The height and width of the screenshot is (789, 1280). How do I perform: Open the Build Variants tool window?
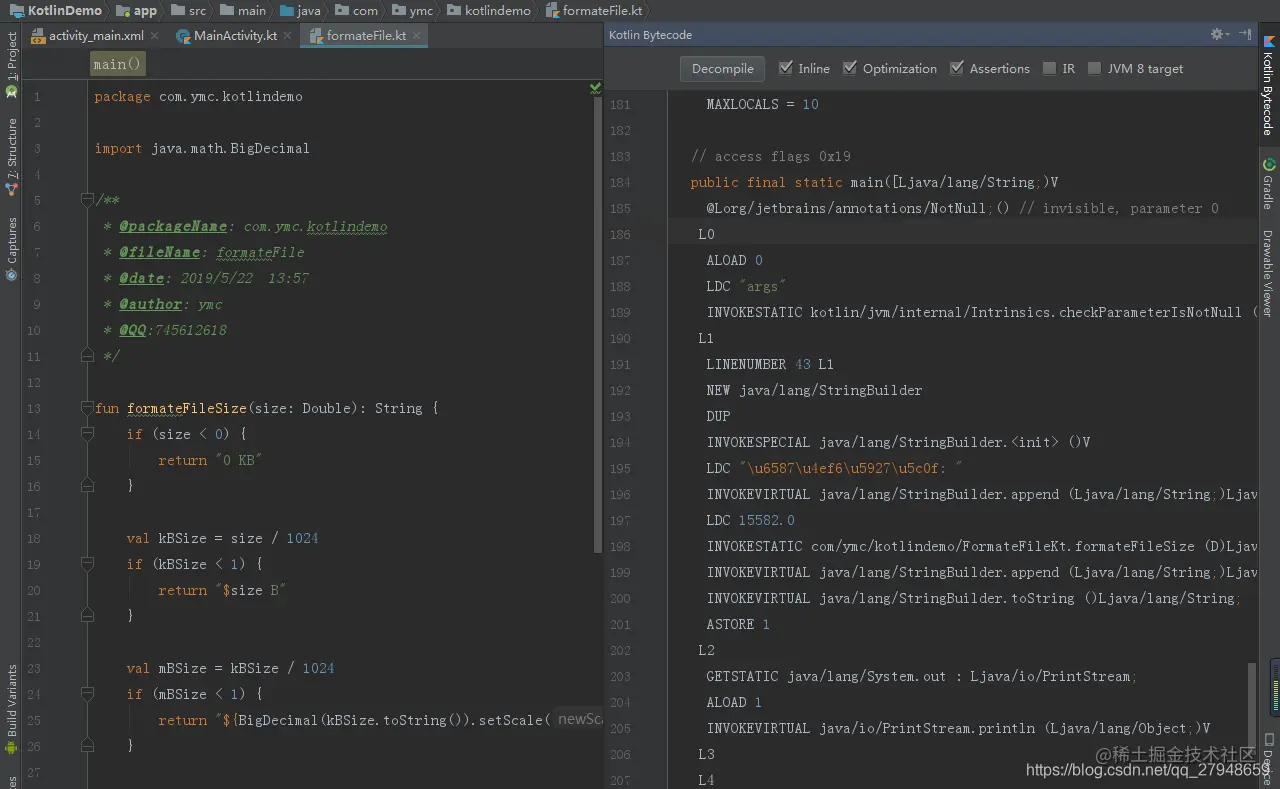[x=11, y=710]
